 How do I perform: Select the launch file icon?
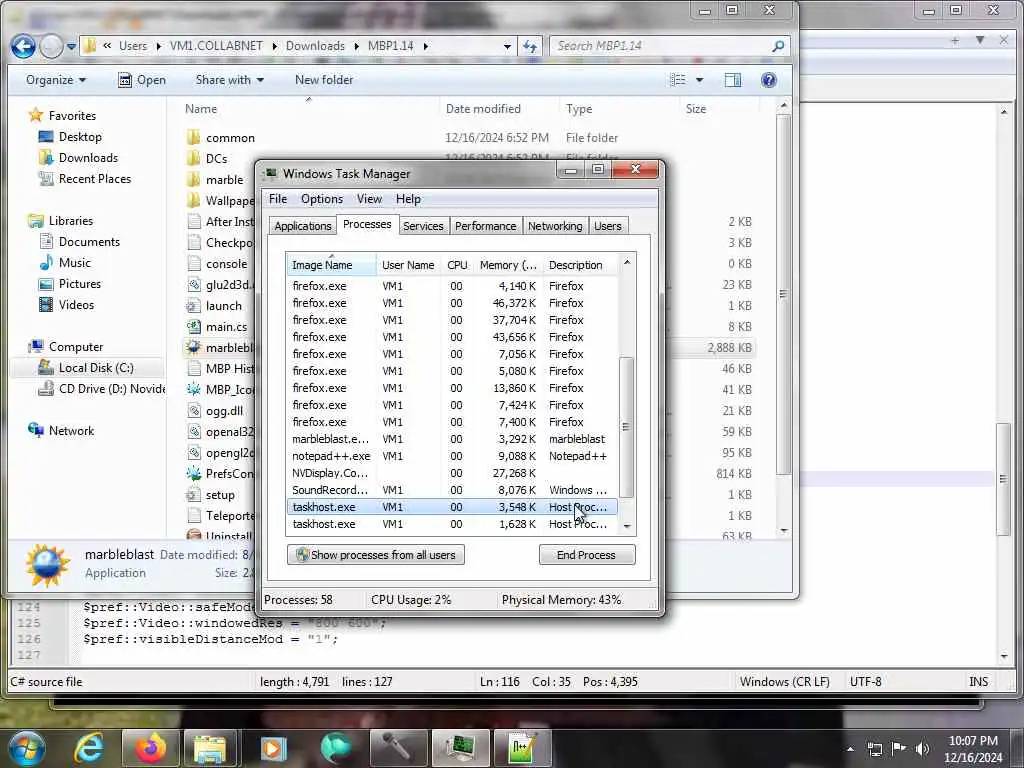tap(193, 306)
